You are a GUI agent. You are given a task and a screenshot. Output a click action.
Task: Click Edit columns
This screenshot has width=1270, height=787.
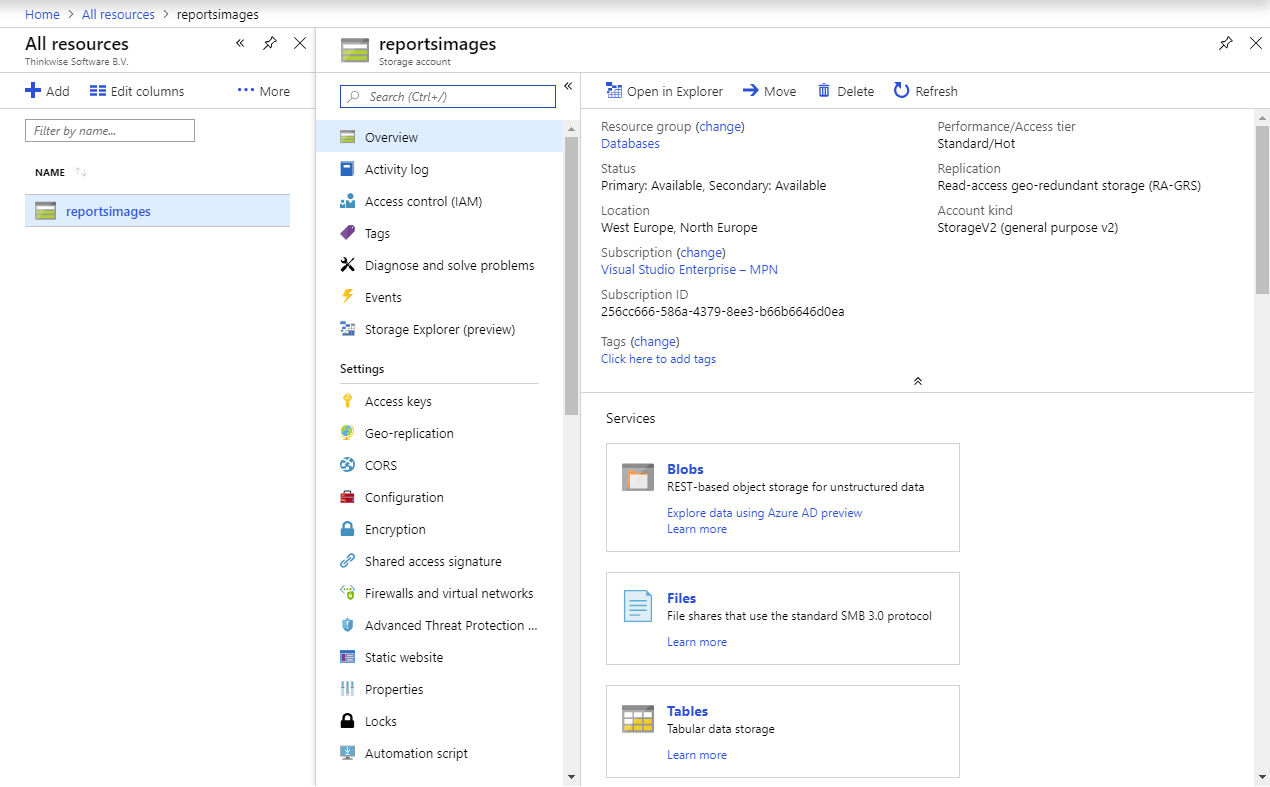pos(137,91)
